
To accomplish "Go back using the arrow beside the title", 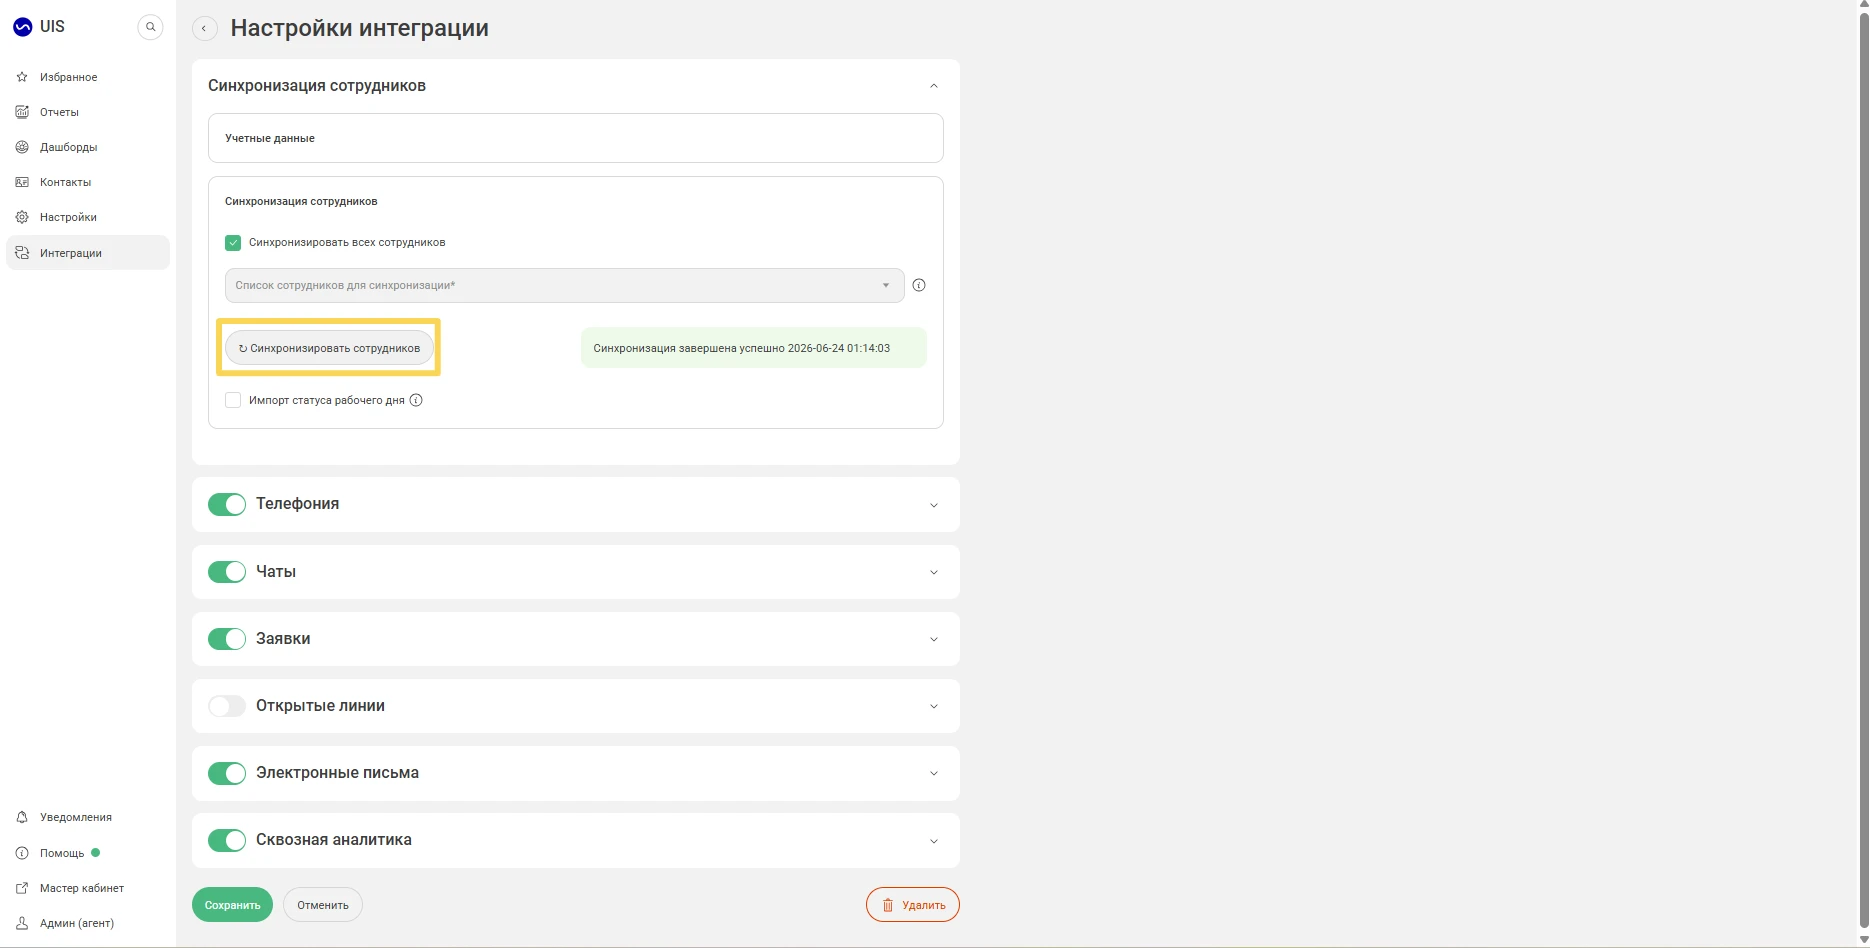I will (204, 28).
